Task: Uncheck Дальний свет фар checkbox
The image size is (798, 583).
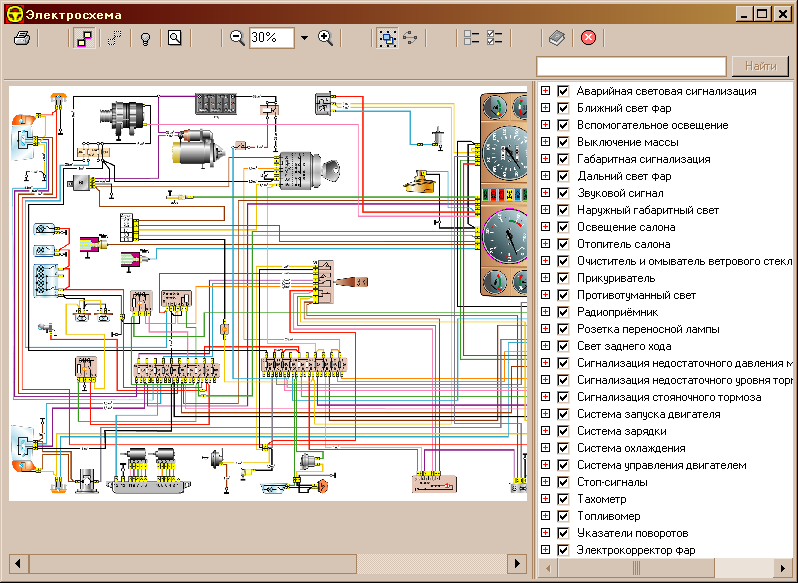Action: coord(563,176)
